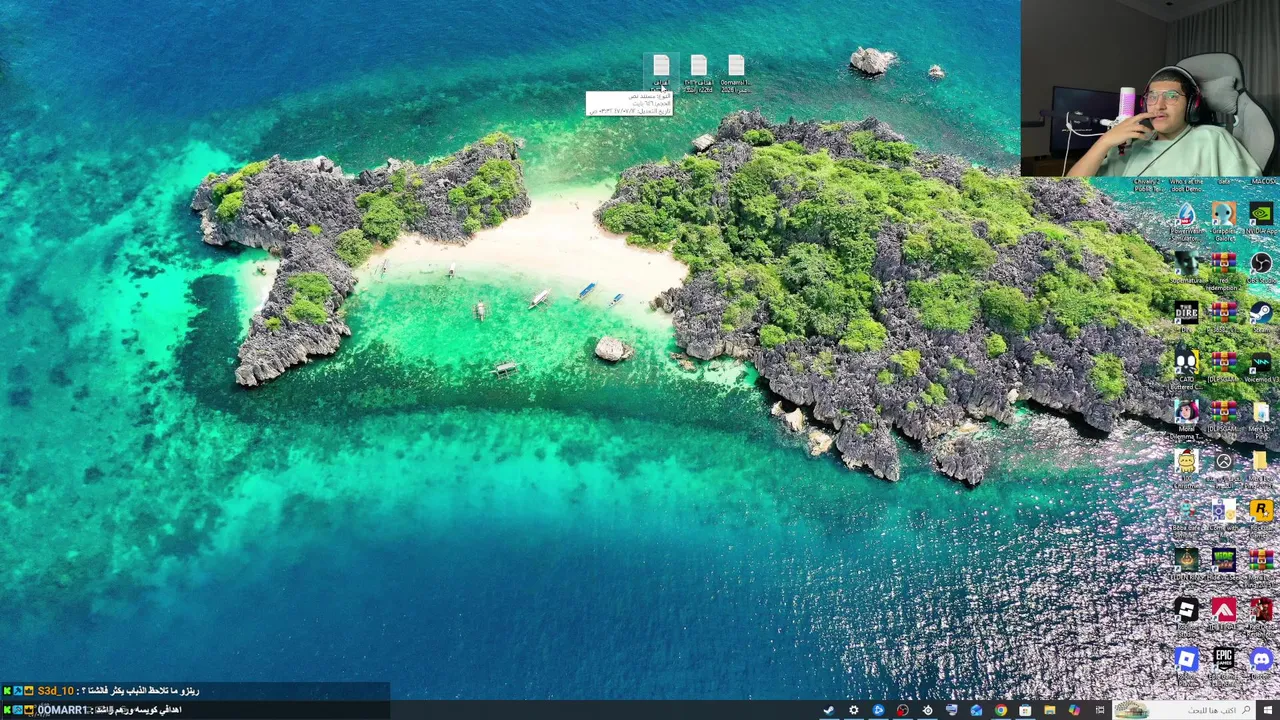Open Discord from the desktop
Image resolution: width=1280 pixels, height=720 pixels.
(x=1261, y=658)
